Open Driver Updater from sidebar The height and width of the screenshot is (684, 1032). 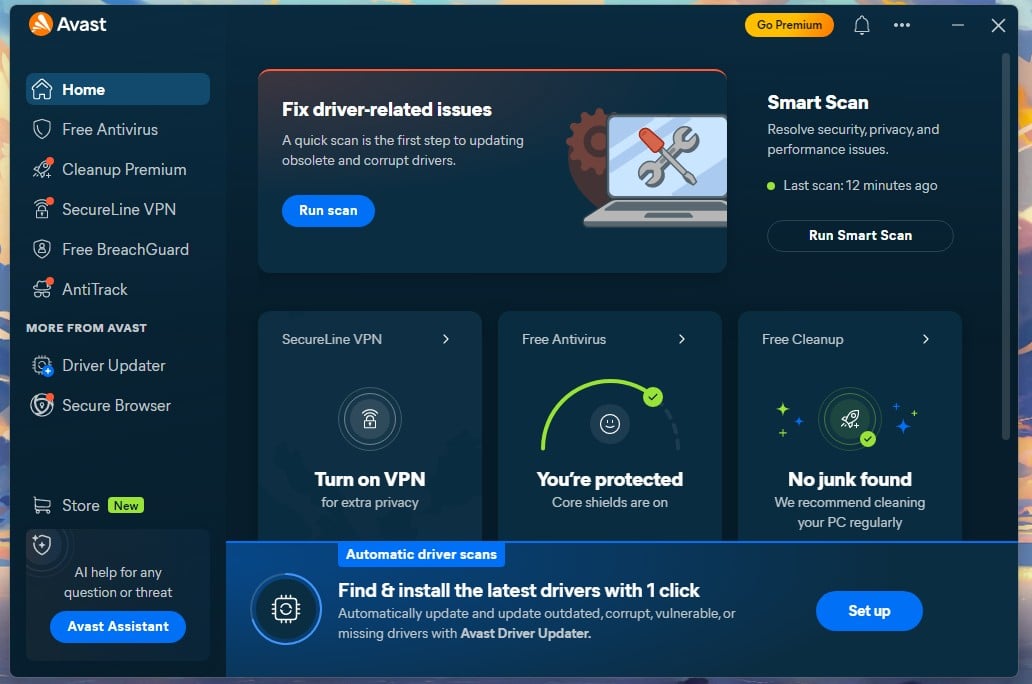[118, 365]
